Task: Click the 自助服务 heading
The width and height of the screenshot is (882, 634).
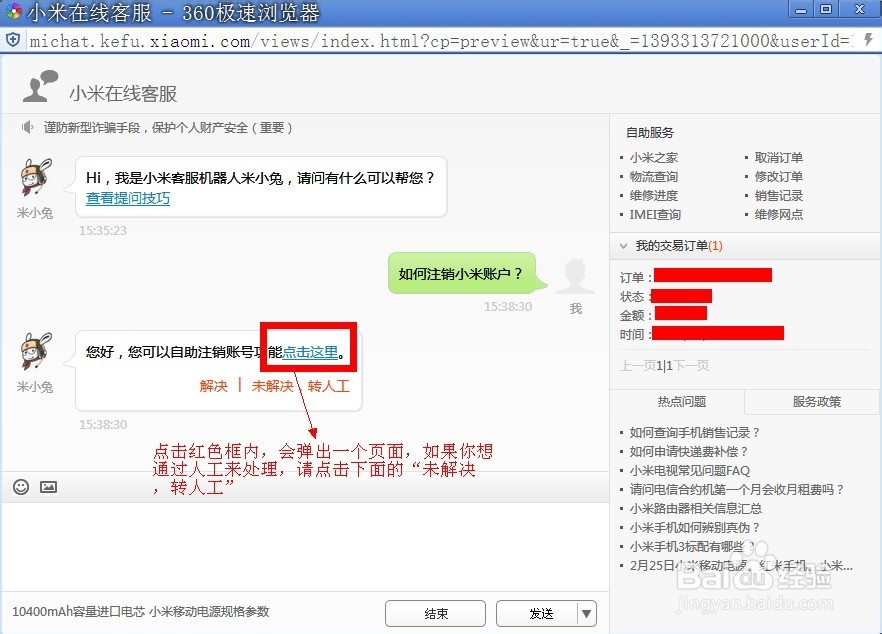Action: [x=650, y=133]
